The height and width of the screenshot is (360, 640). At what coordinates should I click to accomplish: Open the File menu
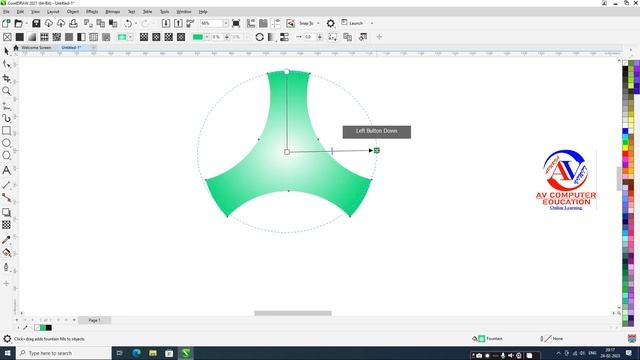[x=6, y=12]
